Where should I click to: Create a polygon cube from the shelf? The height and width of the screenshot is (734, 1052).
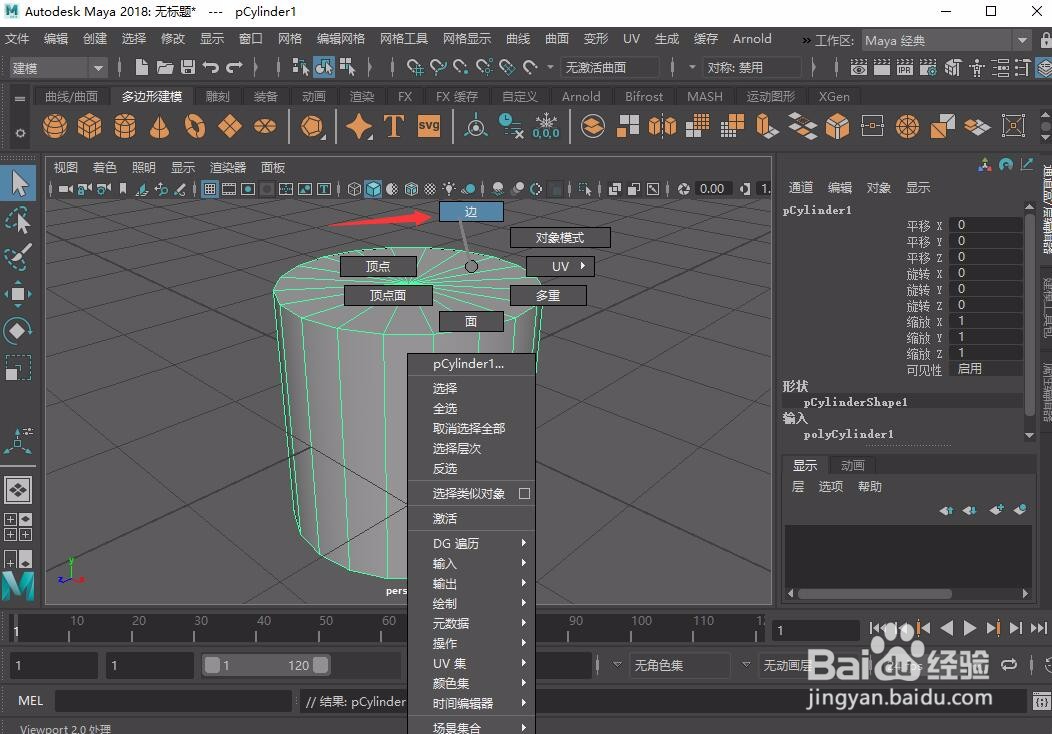89,126
